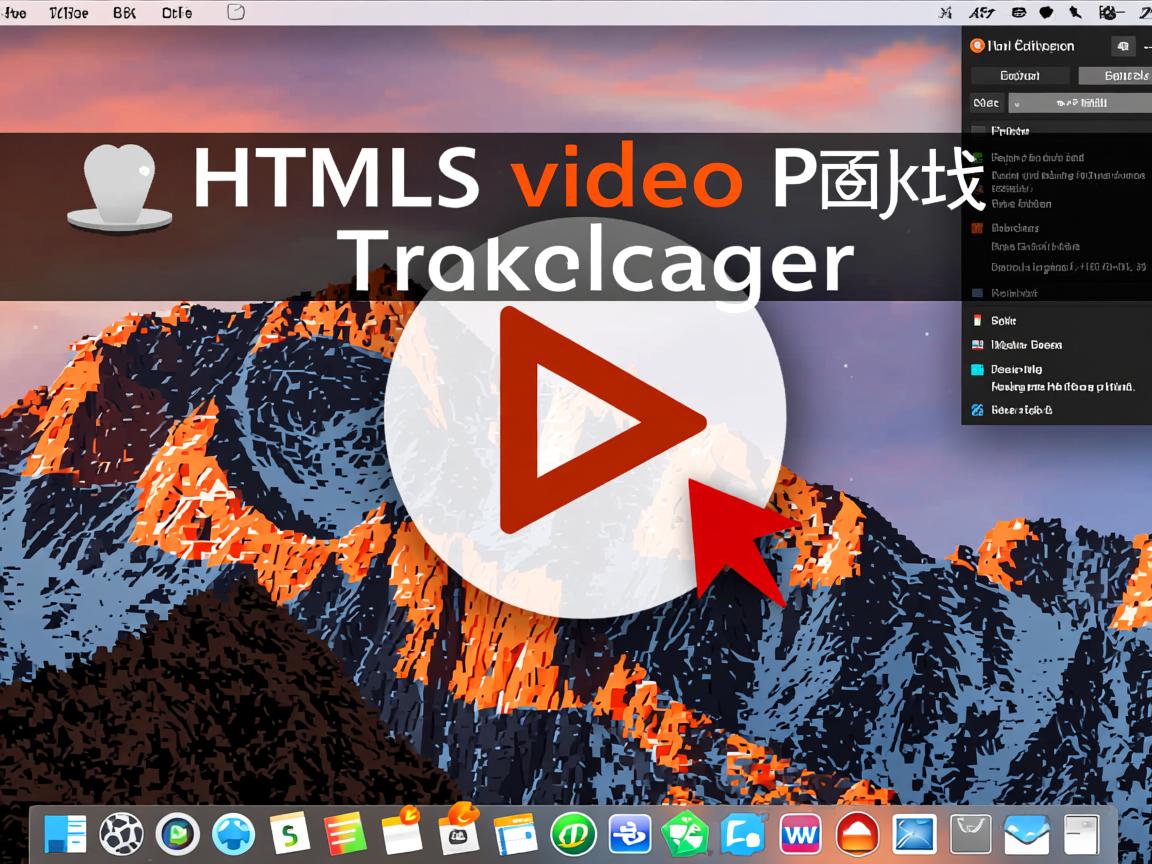1152x864 pixels.
Task: Open the panel's overflow menu
Action: [1147, 46]
